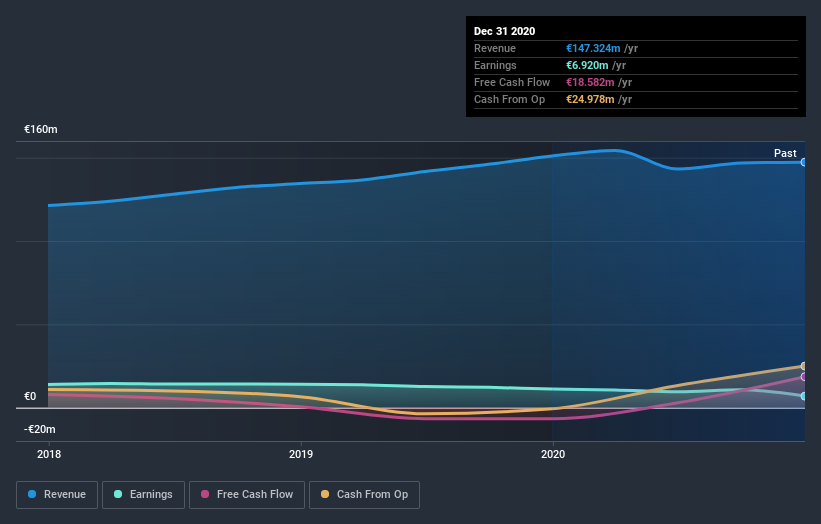Select the Revenue endpoint marker at Dec 2020
This screenshot has width=821, height=524.
[803, 162]
